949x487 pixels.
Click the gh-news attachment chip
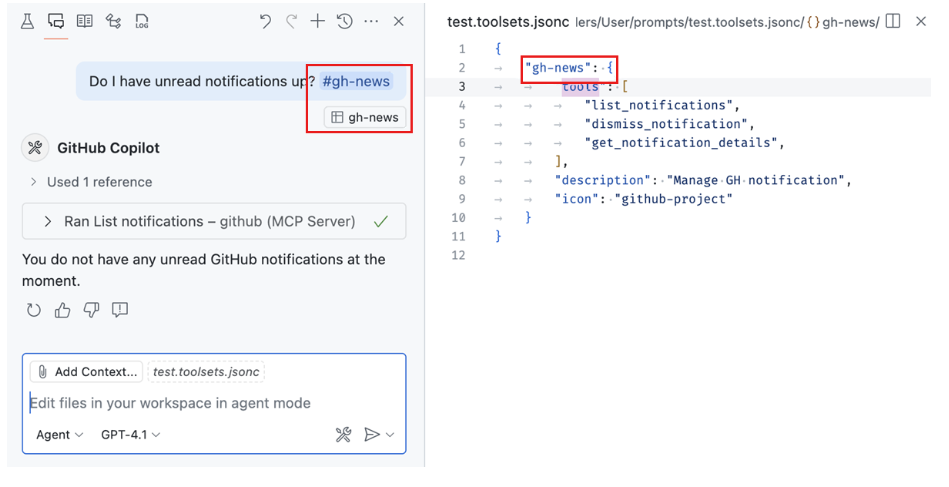(x=365, y=117)
